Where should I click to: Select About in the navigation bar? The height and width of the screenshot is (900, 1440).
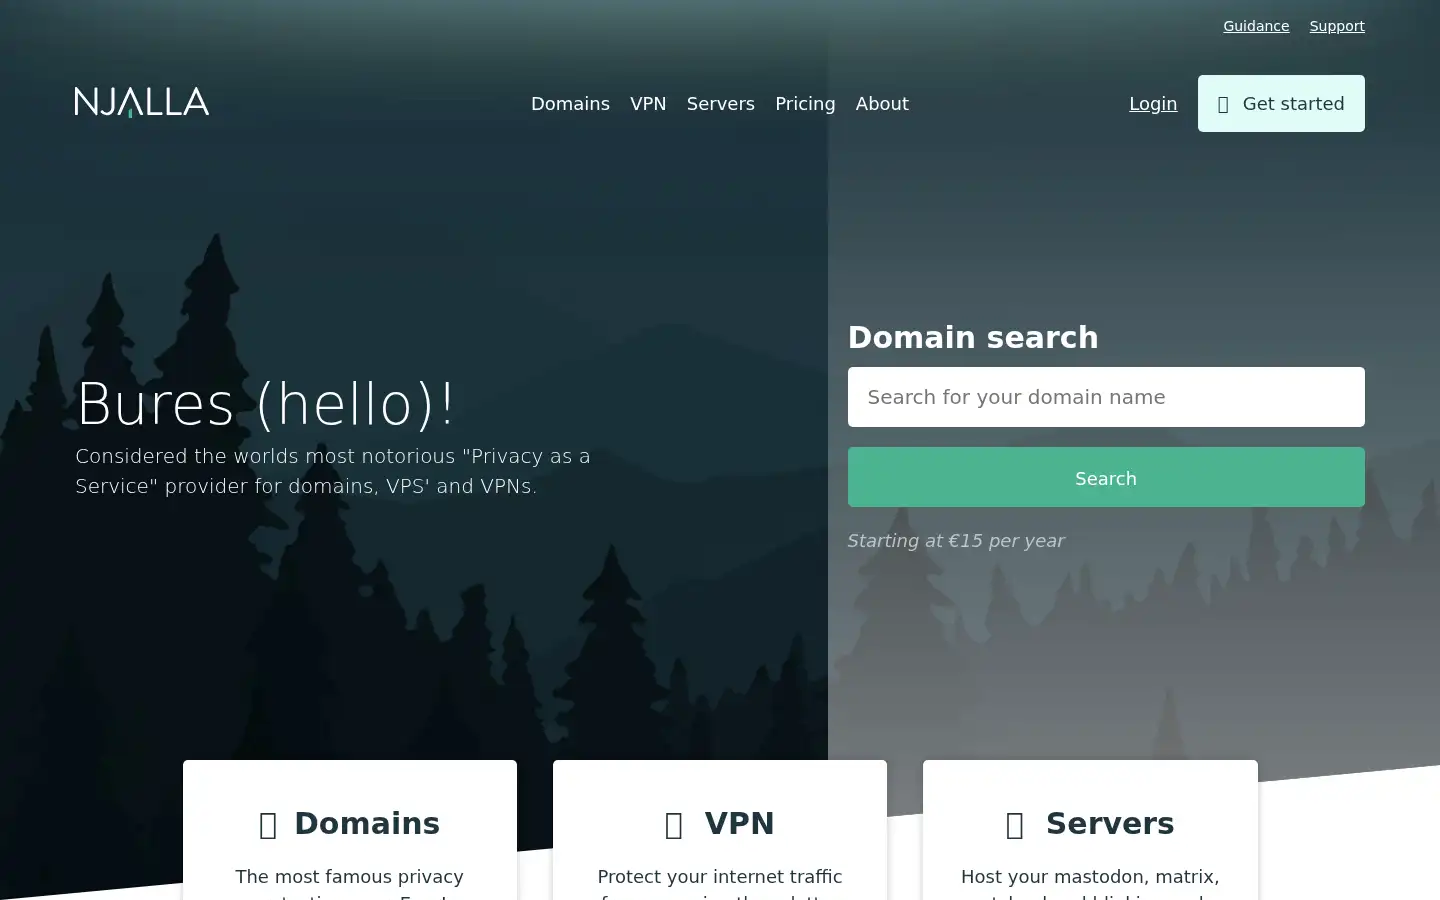[x=882, y=104]
